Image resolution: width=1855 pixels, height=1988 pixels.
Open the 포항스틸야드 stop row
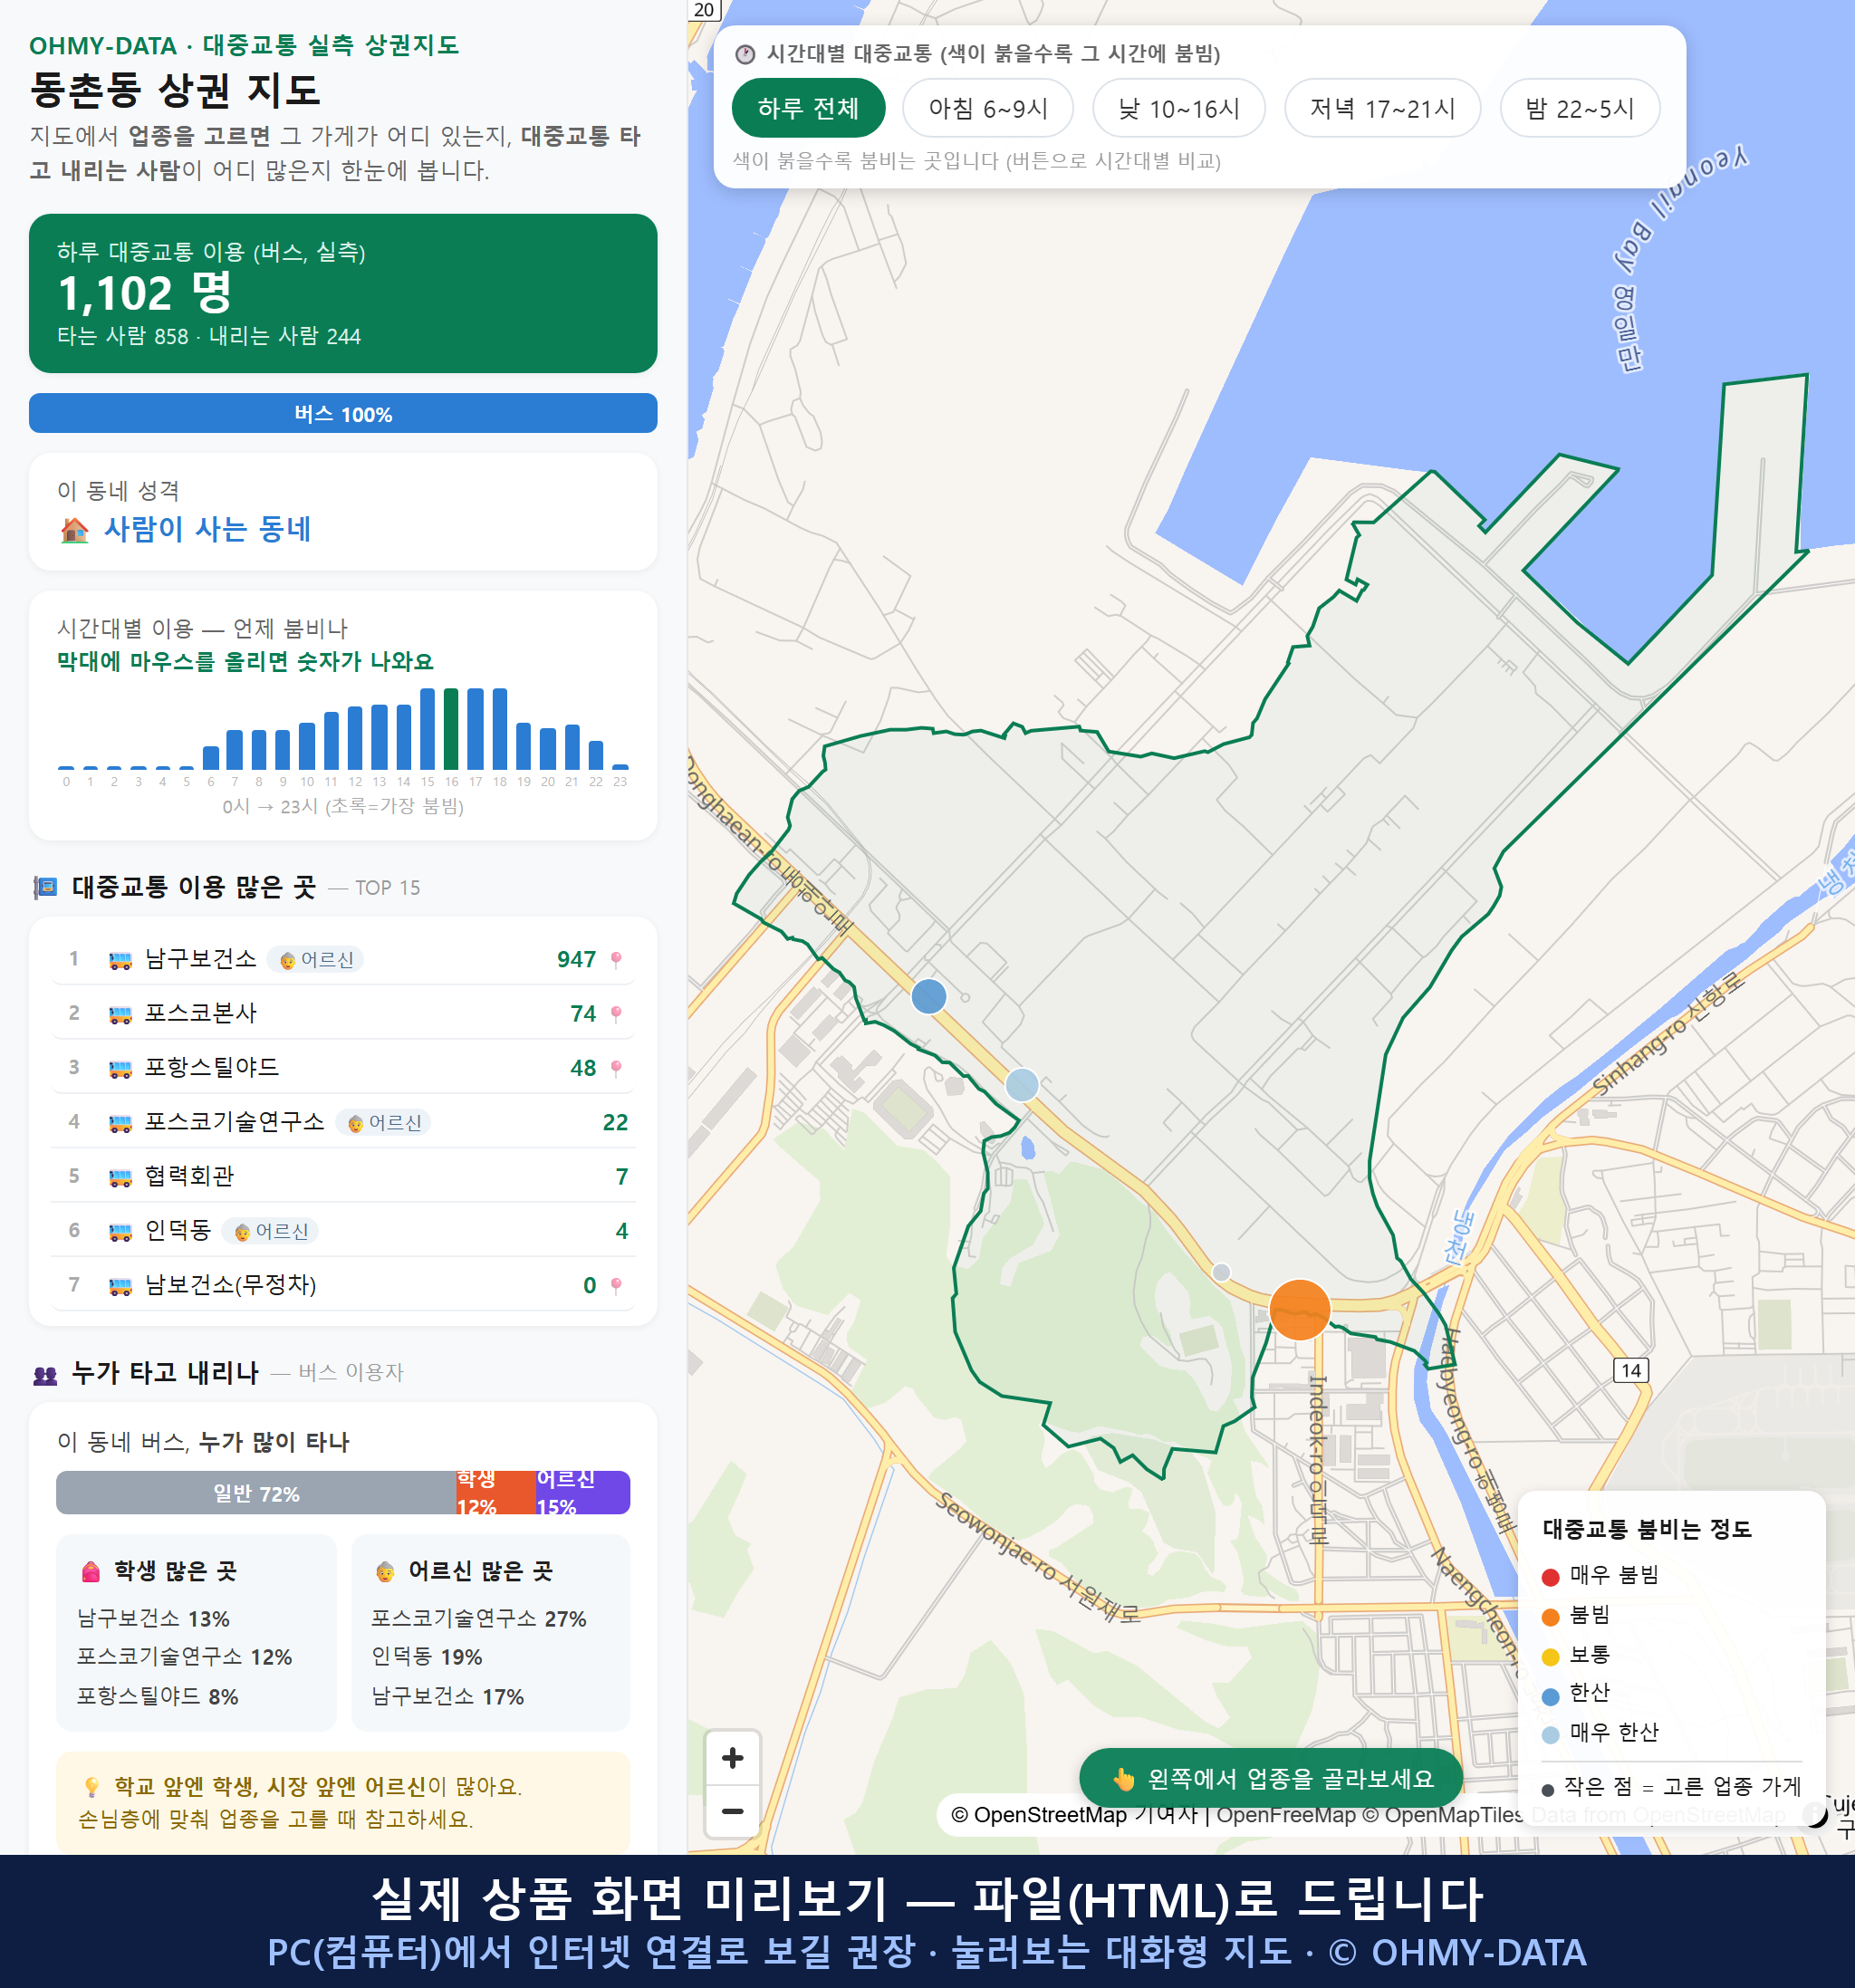coord(343,1067)
